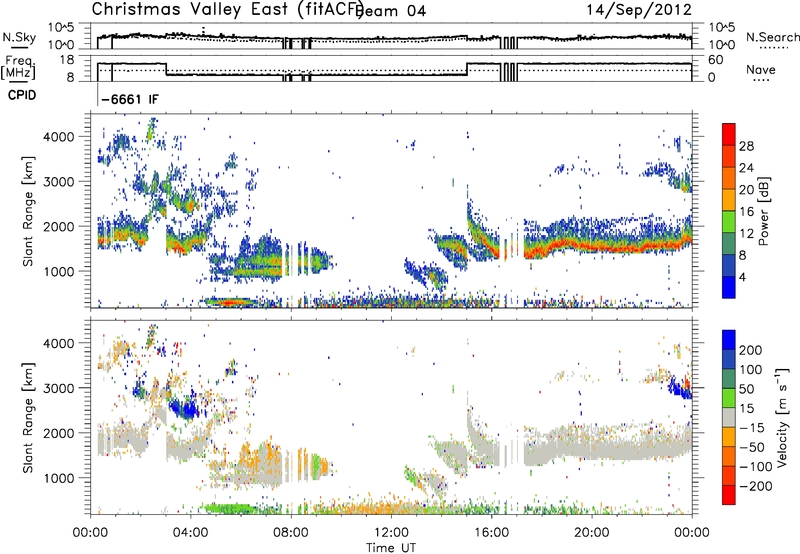Click the '2000' tick on the power panel
This screenshot has height=554, width=800.
[x=59, y=226]
